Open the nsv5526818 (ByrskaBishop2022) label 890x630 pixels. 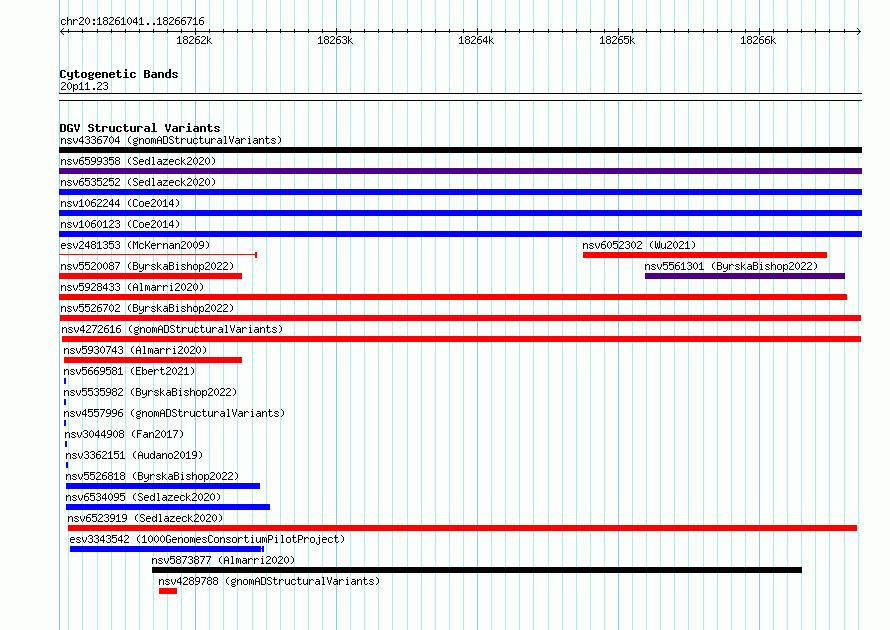tap(152, 476)
